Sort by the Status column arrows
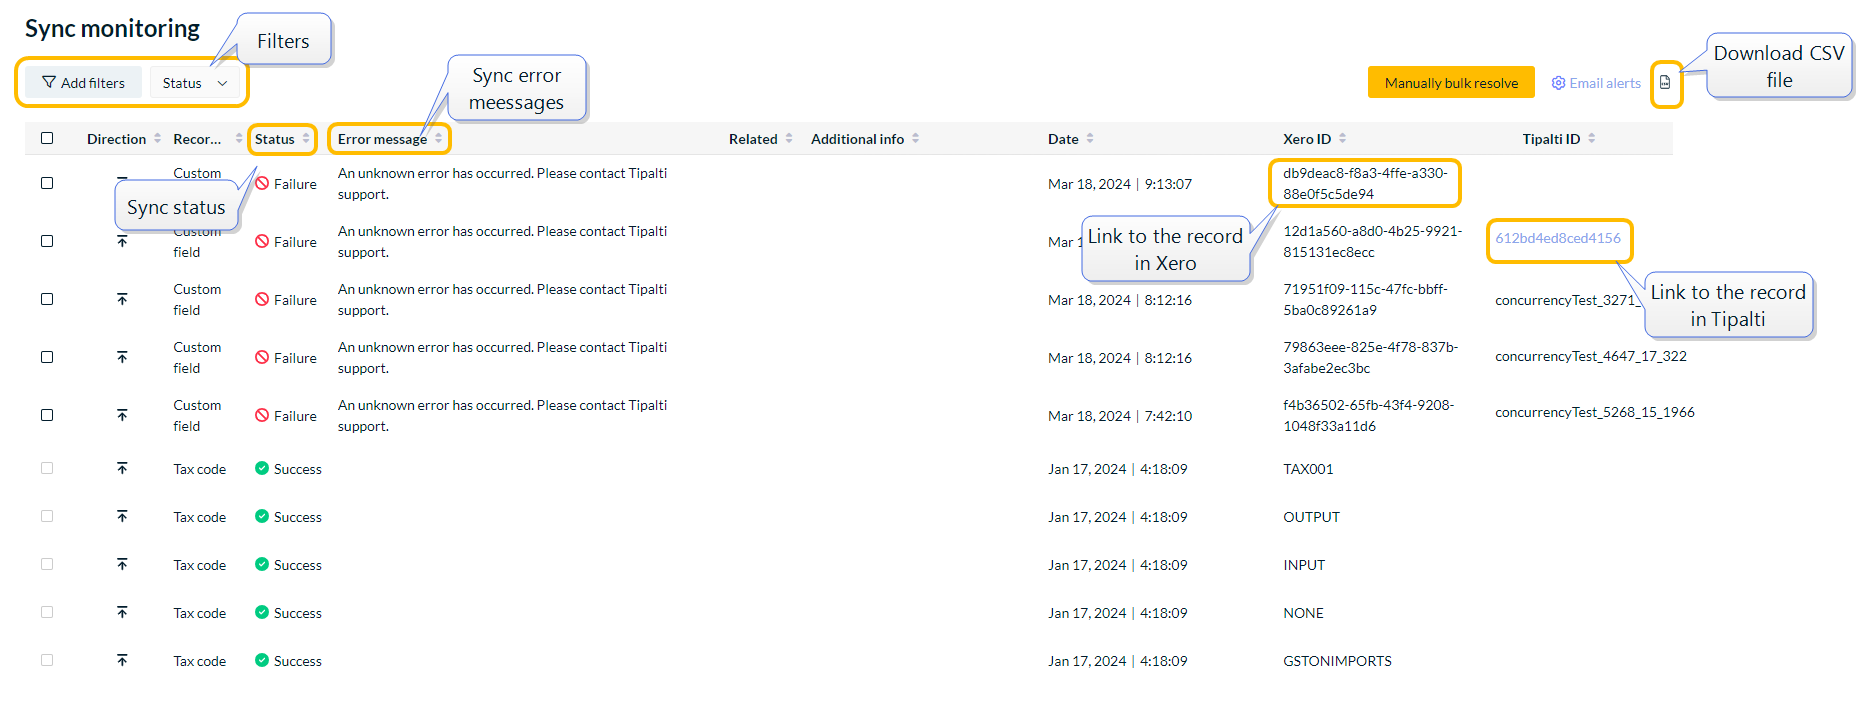Screen dimensions: 1866x708 (306, 139)
